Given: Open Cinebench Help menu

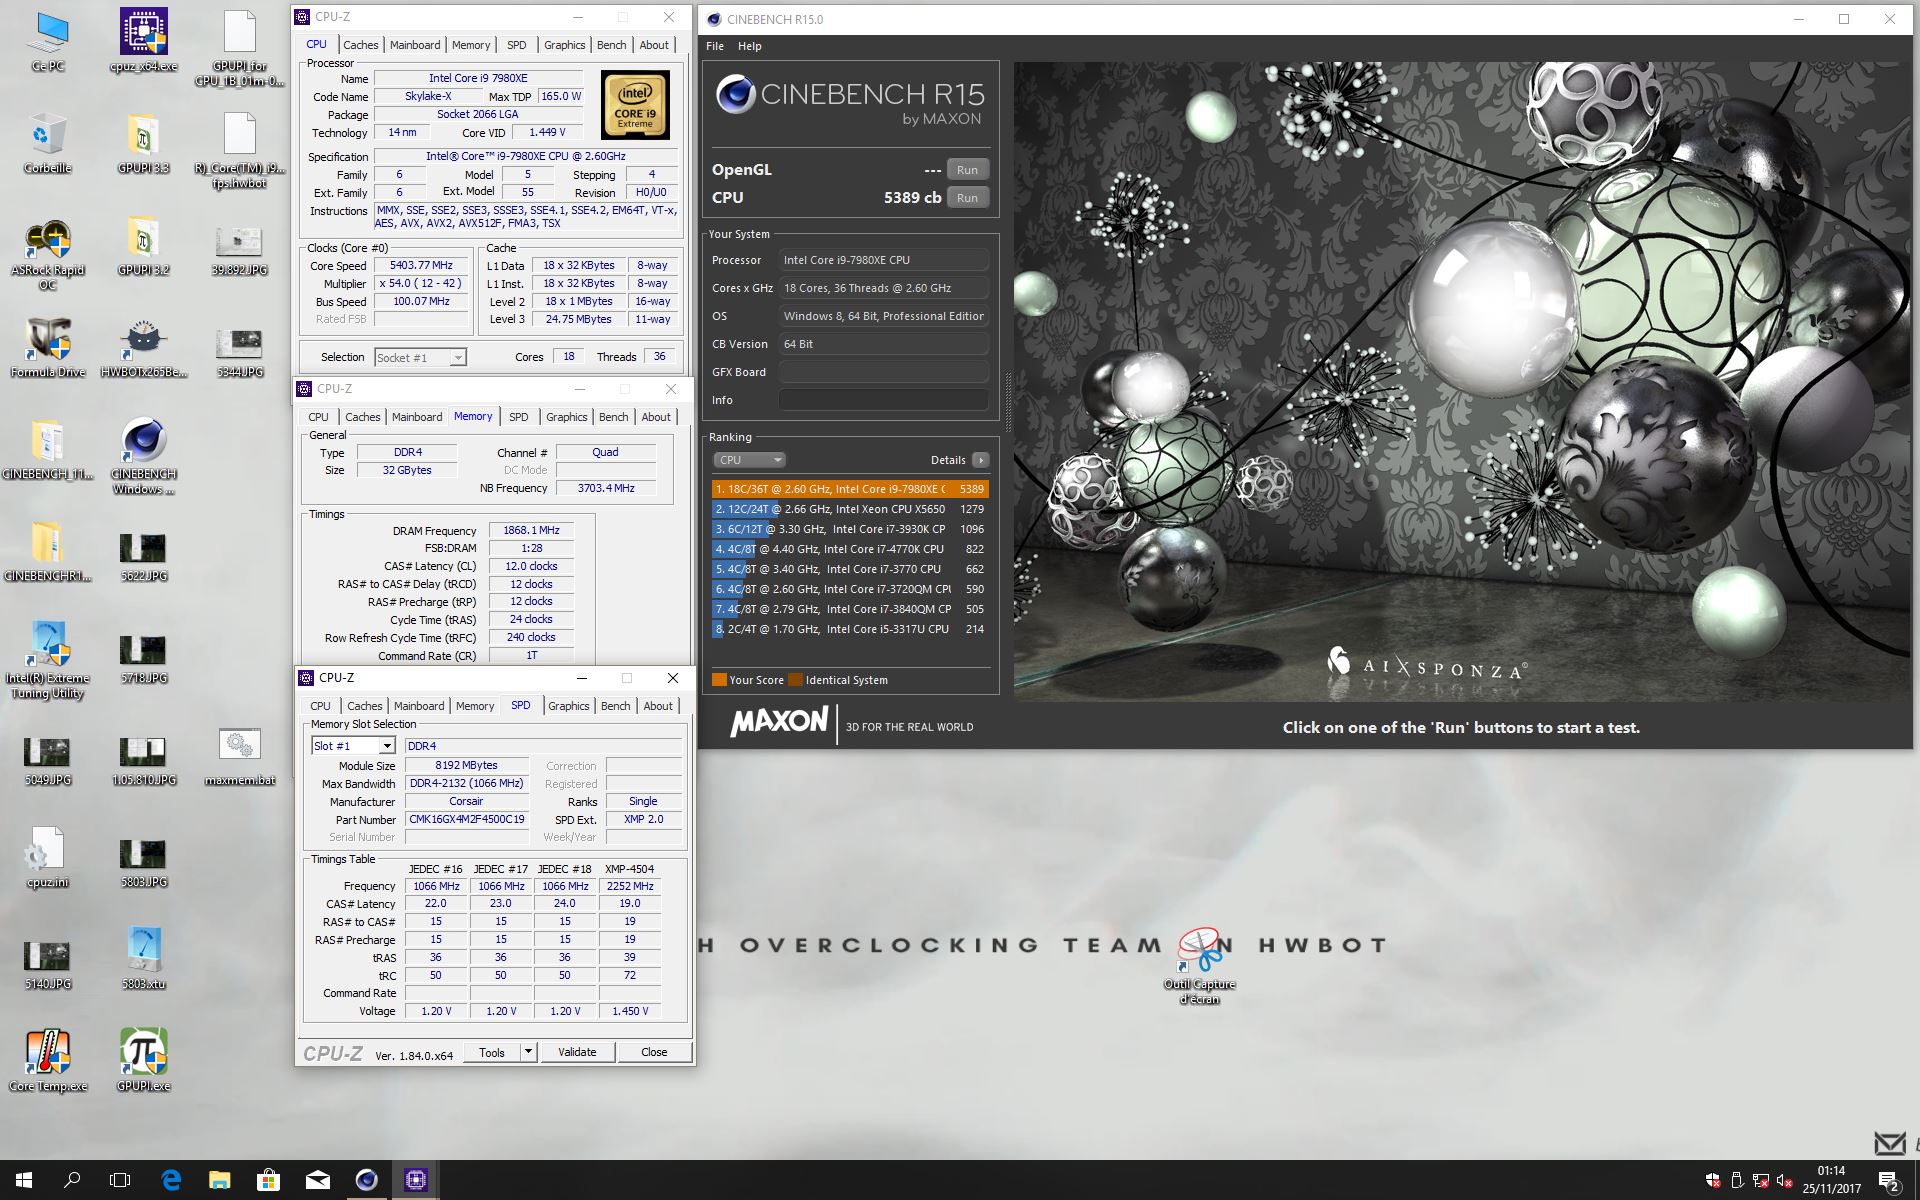Looking at the screenshot, I should [x=749, y=46].
